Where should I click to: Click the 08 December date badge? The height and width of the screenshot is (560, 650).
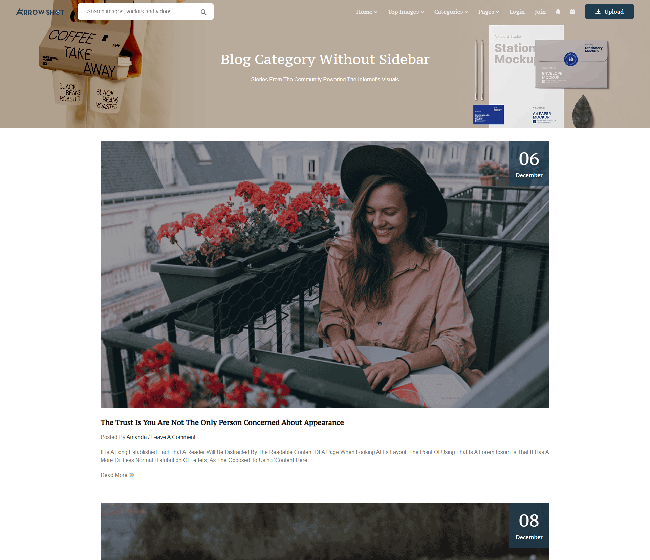(529, 526)
